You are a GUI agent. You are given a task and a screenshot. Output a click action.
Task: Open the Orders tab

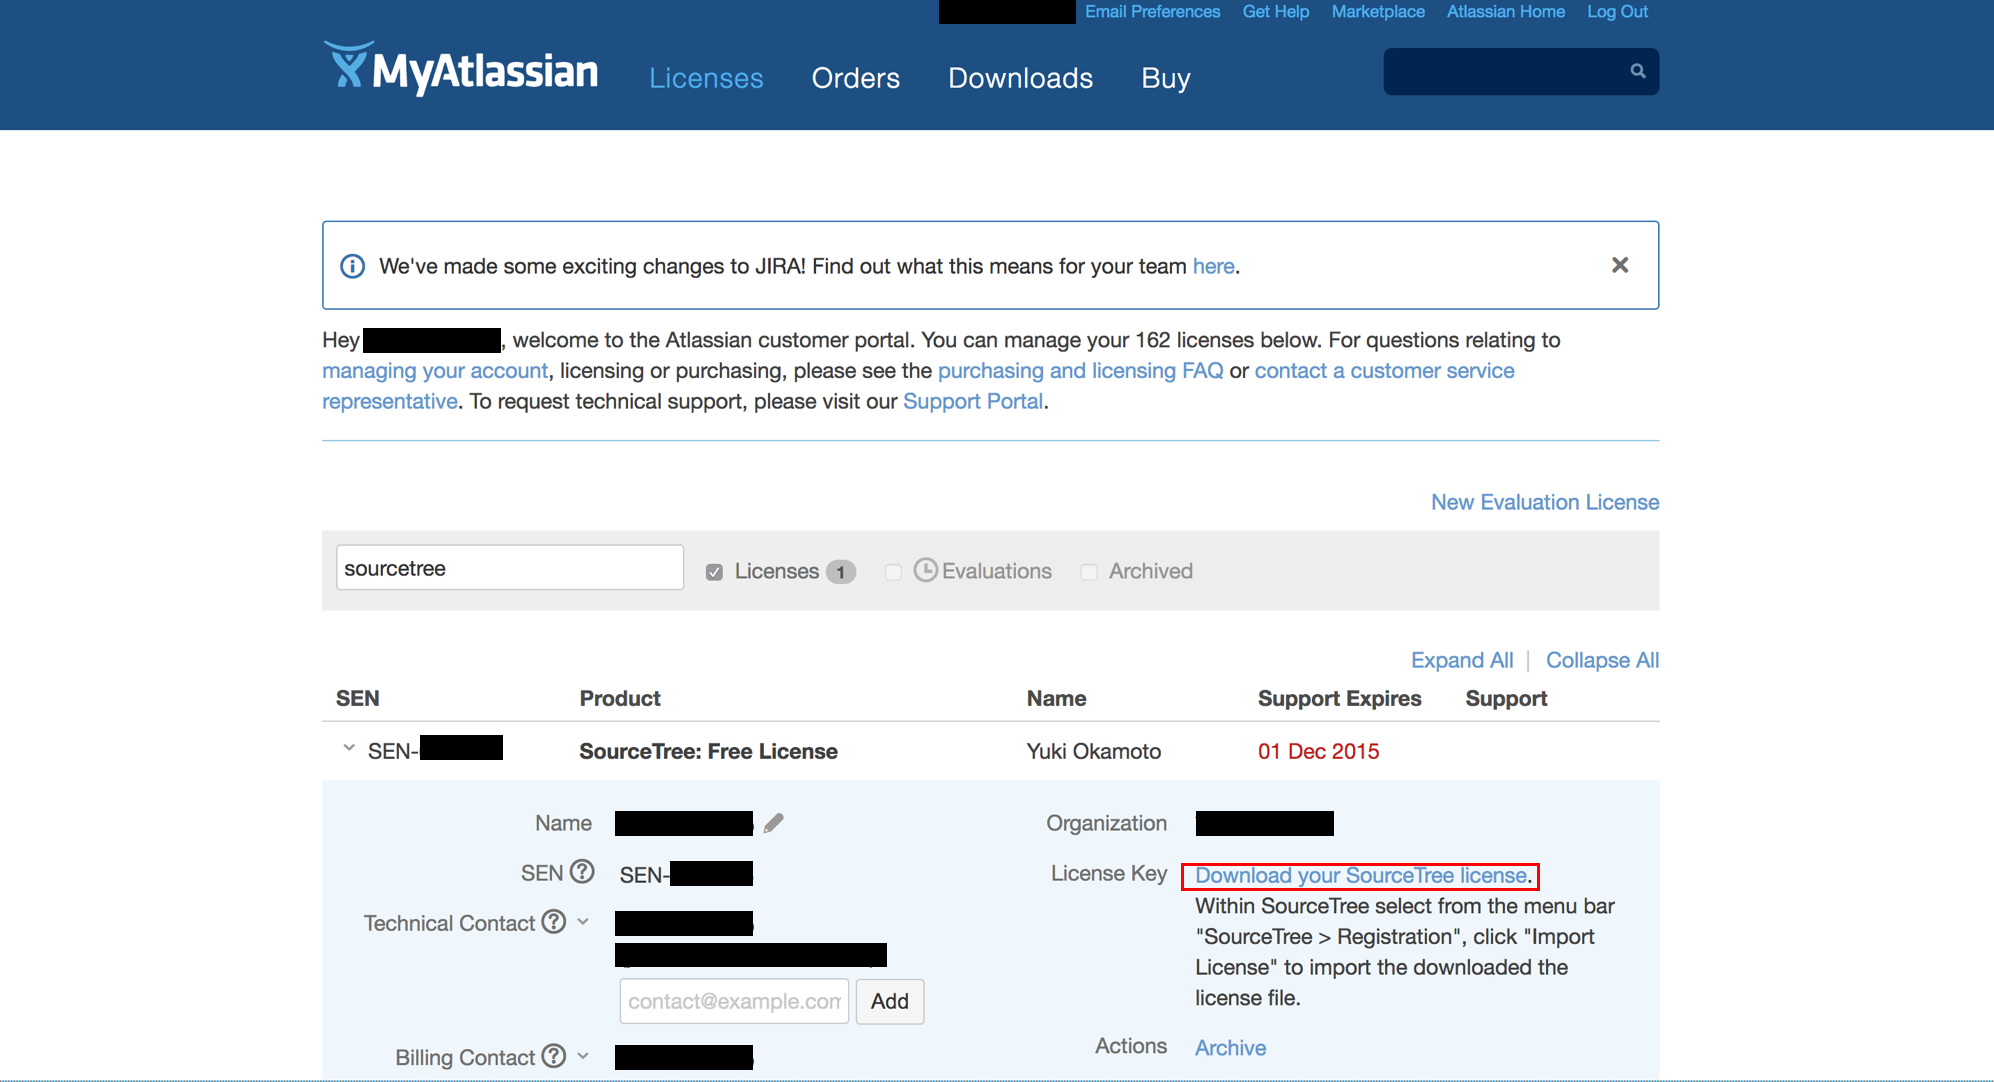[x=855, y=78]
